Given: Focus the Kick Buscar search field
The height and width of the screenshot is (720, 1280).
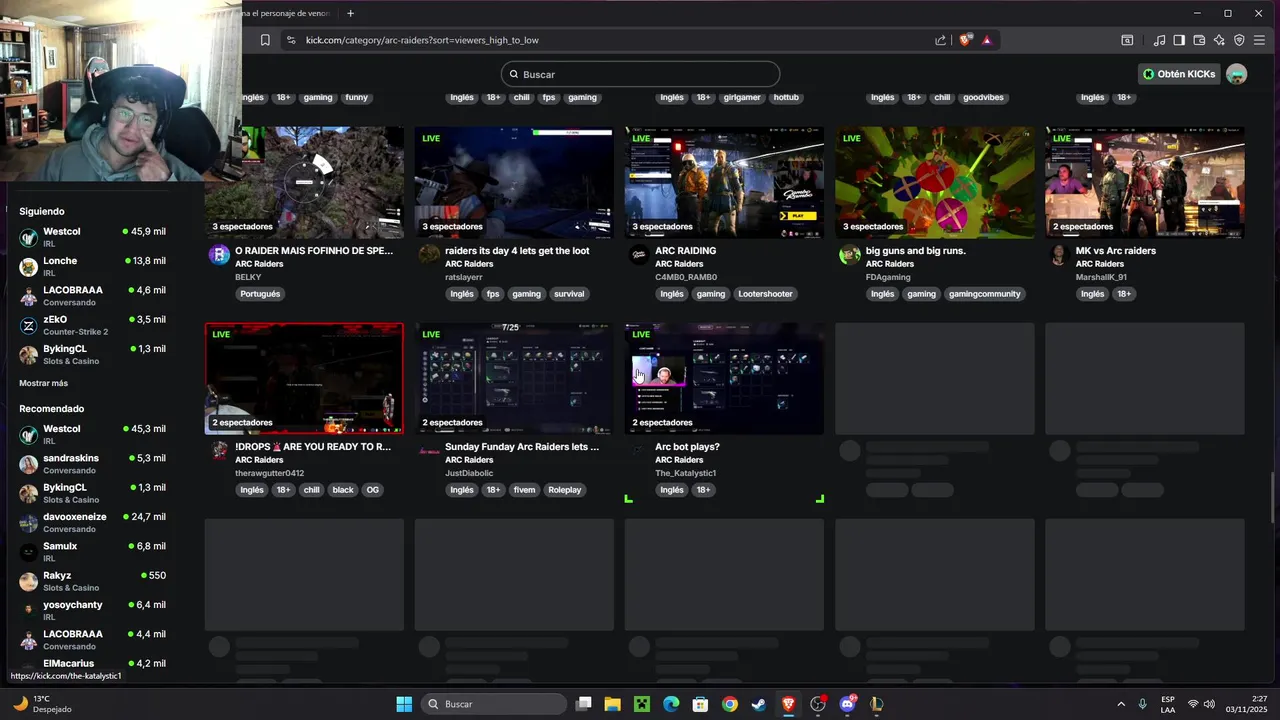Looking at the screenshot, I should (x=640, y=74).
